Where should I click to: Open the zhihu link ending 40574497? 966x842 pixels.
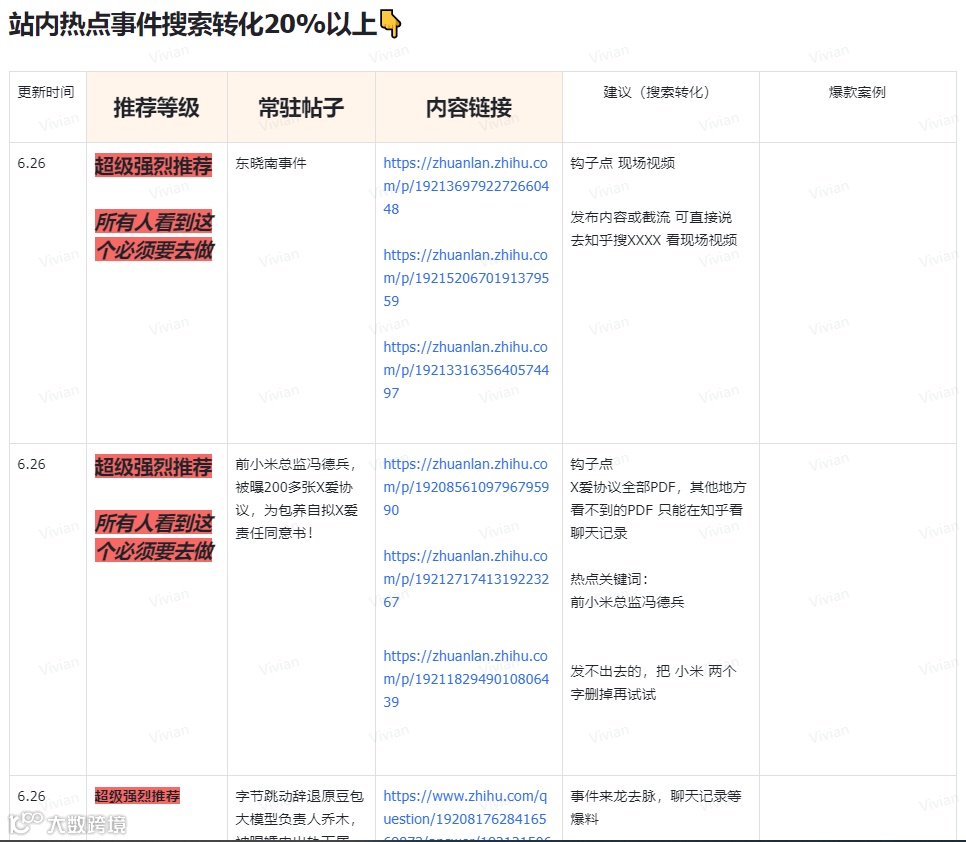[x=466, y=370]
